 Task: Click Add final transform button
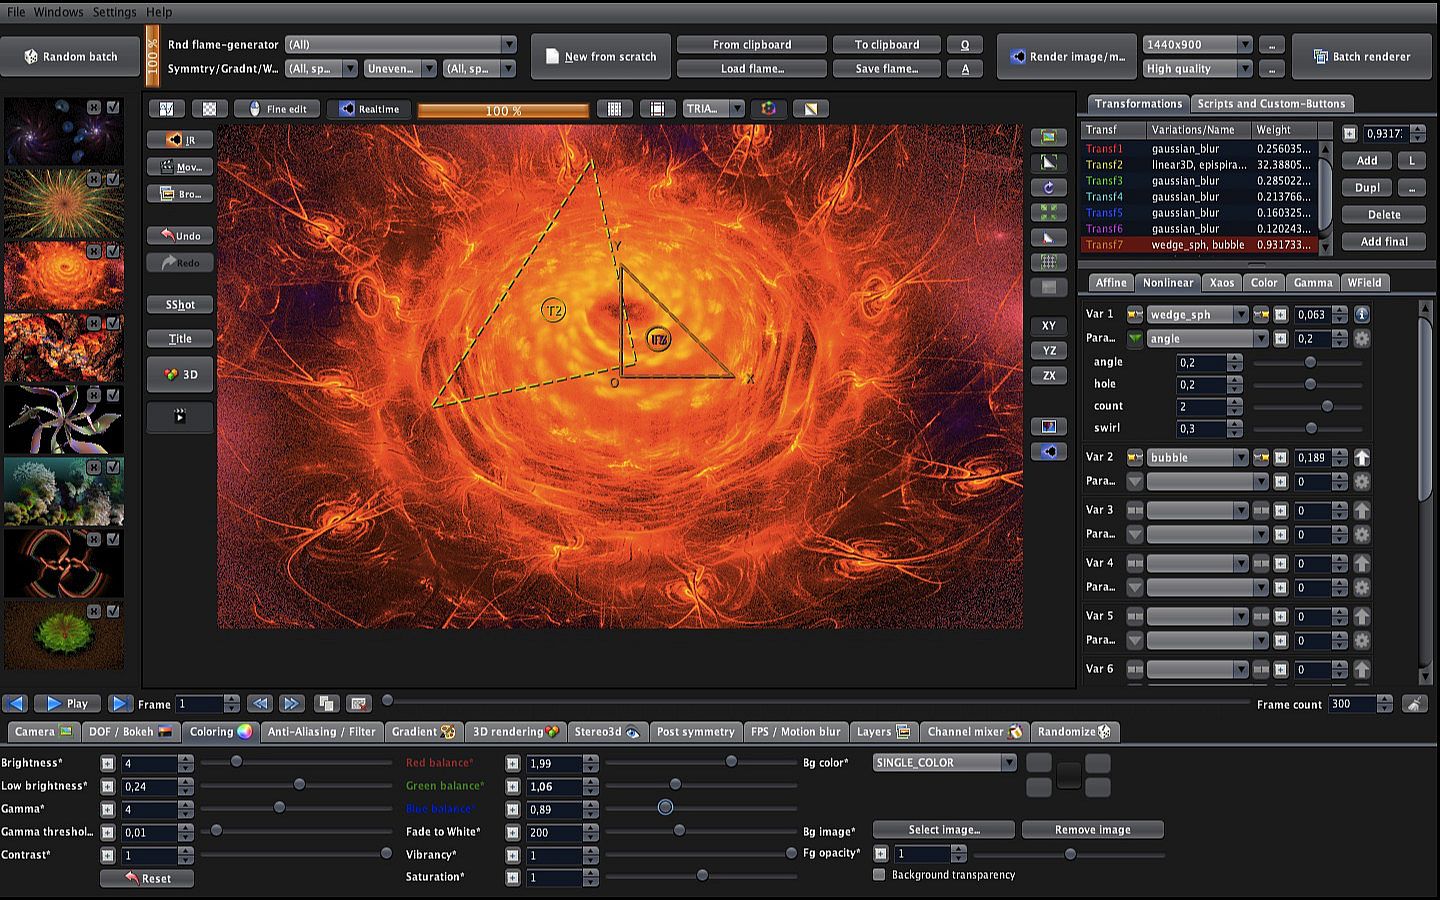pos(1384,242)
